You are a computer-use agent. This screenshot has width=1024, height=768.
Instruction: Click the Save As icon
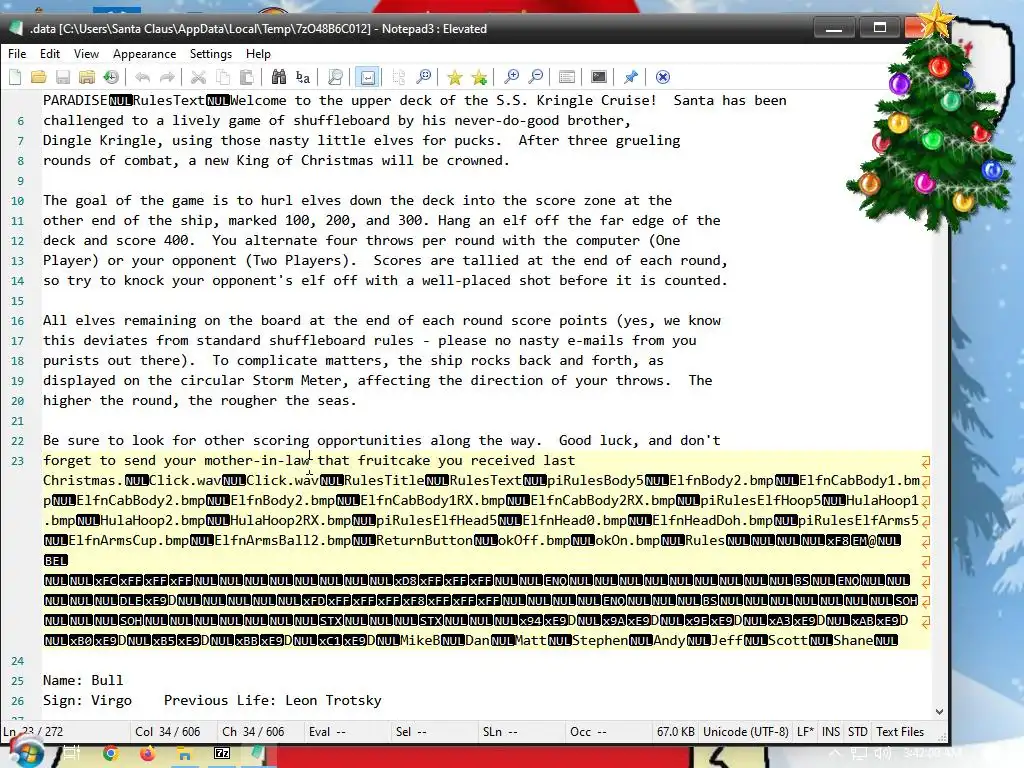click(87, 77)
